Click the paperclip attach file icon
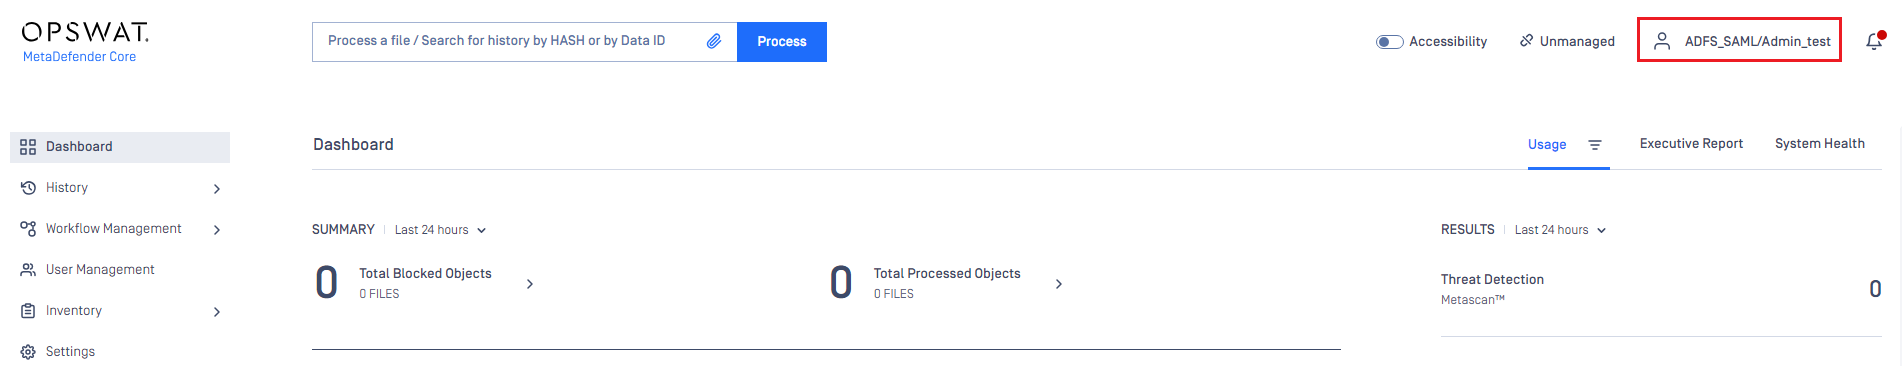 click(x=714, y=41)
